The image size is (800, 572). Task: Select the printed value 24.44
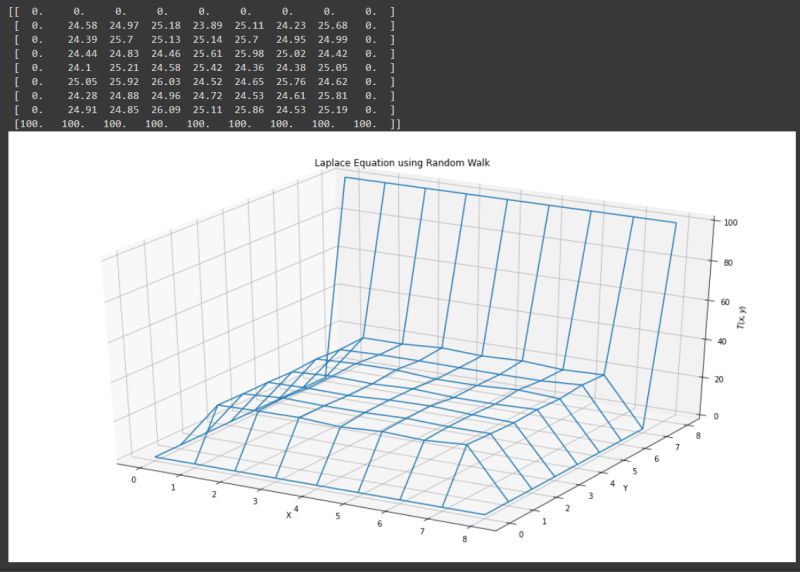pyautogui.click(x=82, y=54)
